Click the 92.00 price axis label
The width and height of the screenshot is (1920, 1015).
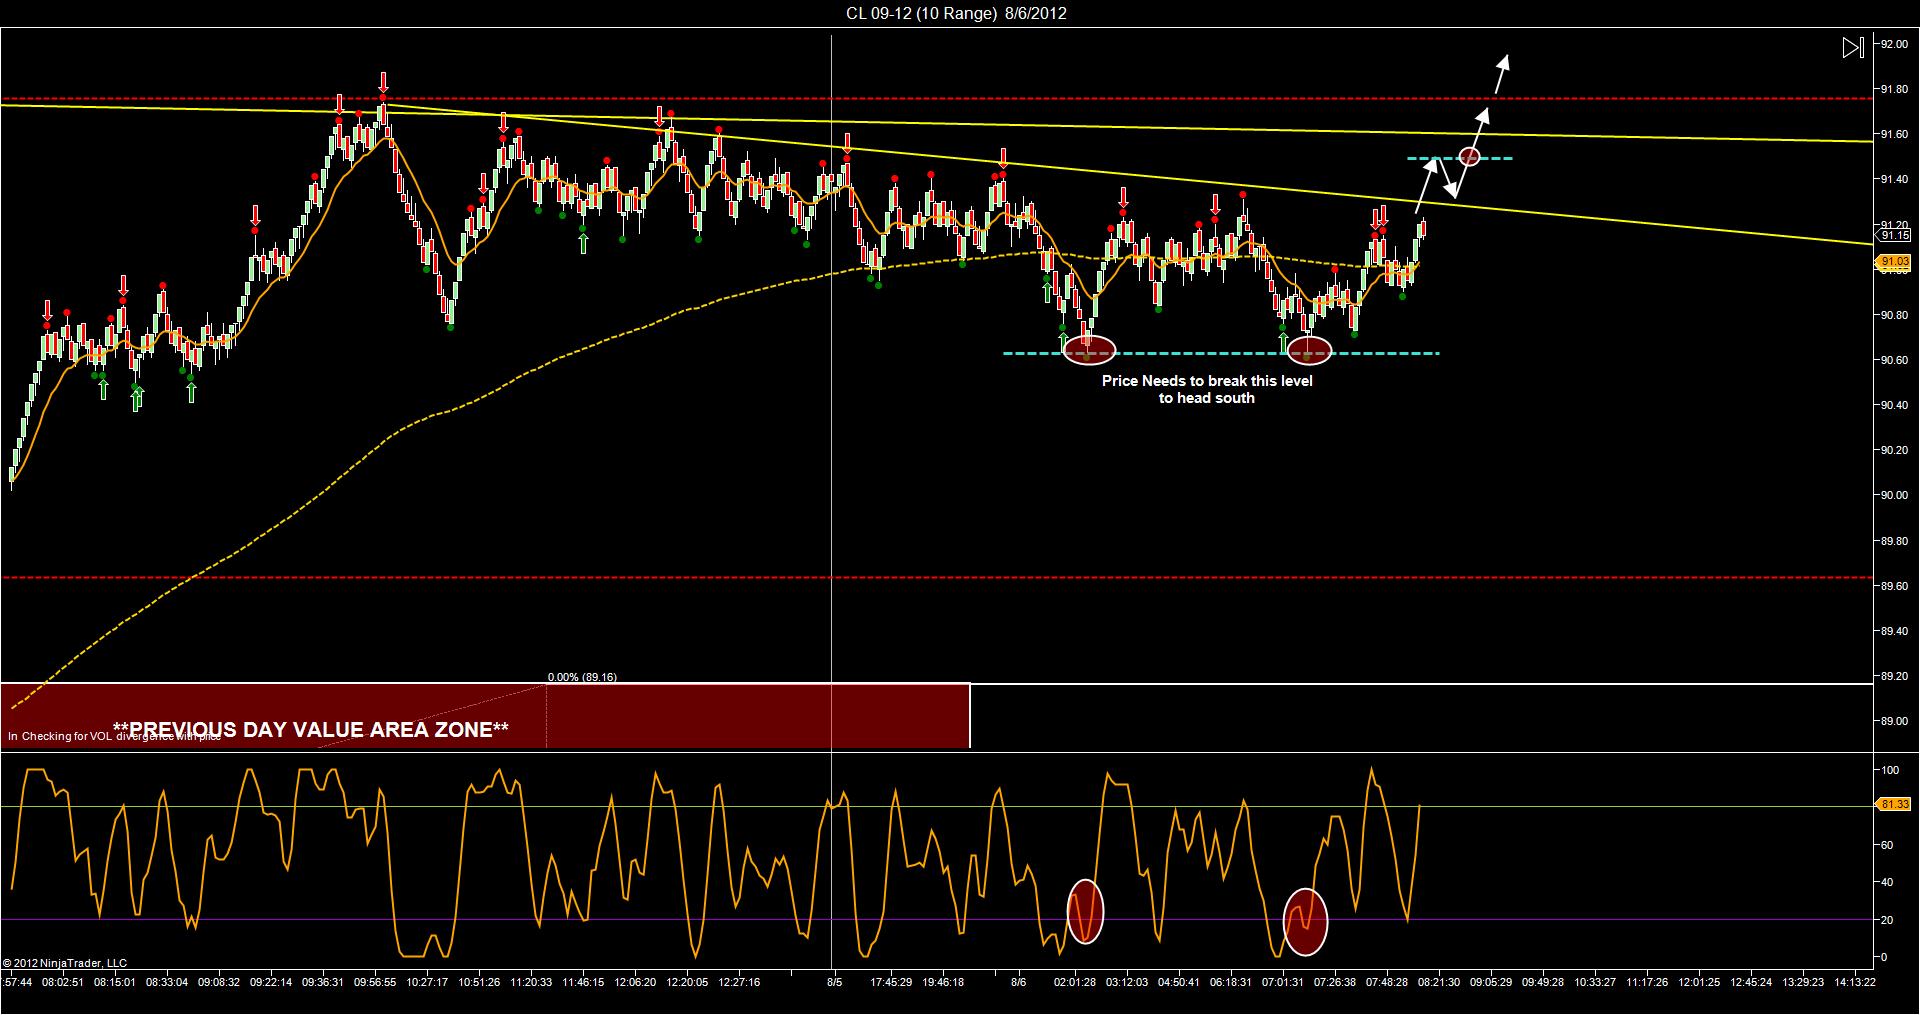(1894, 44)
